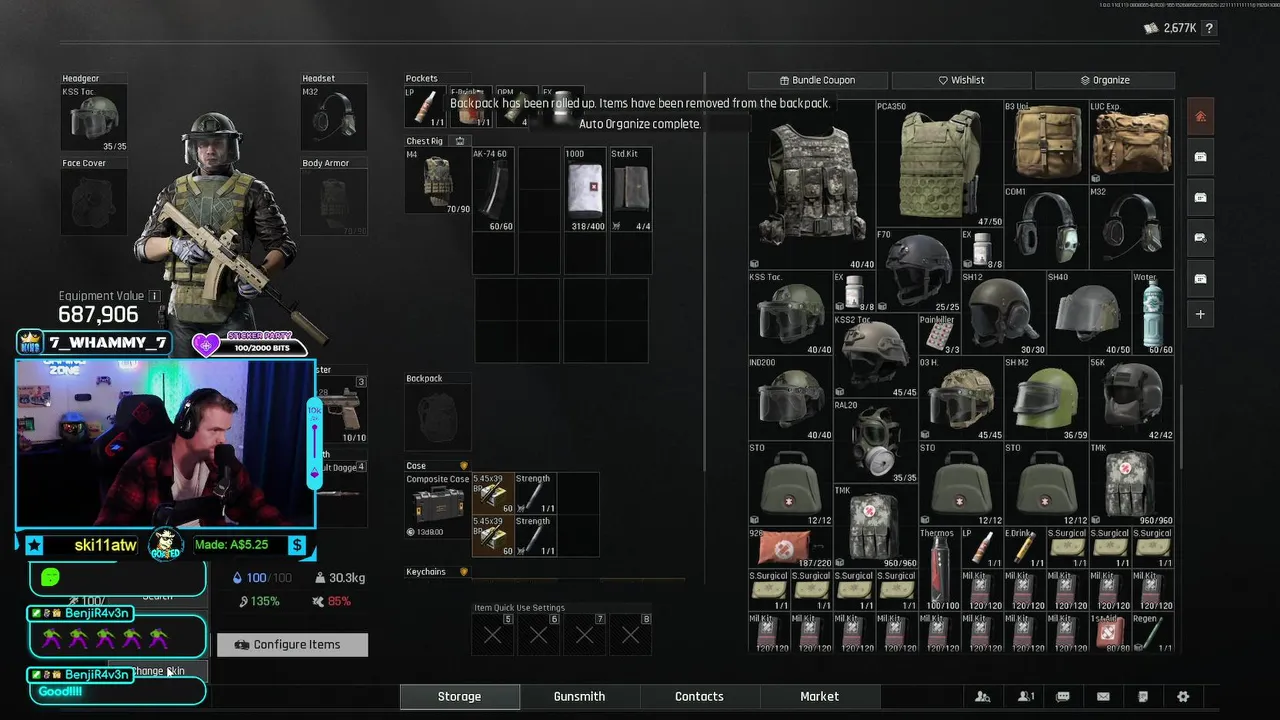The width and height of the screenshot is (1280, 720).
Task: Choose the COM1 headset in stash
Action: point(1046,228)
